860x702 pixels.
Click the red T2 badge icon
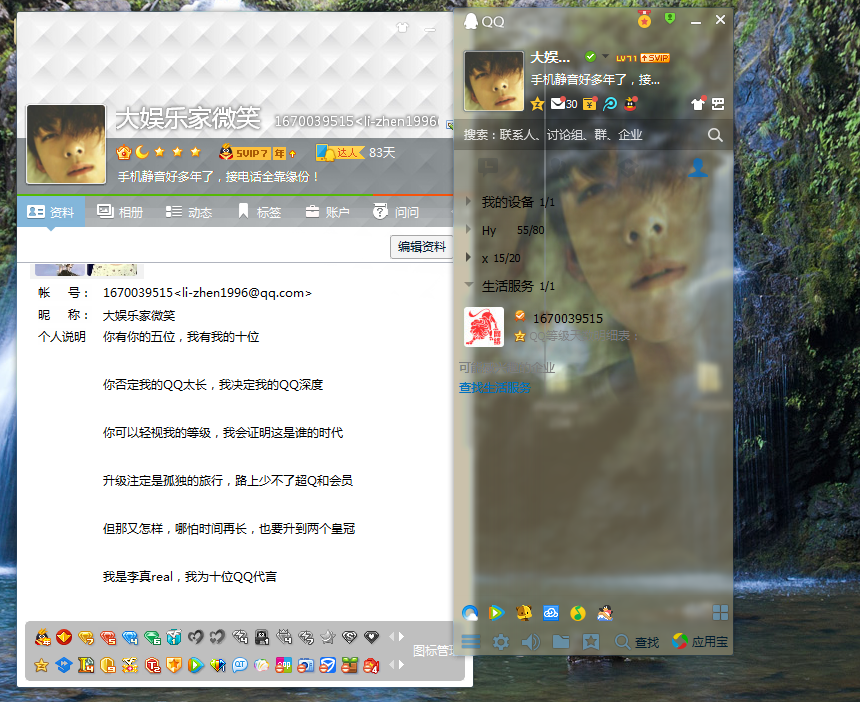(x=152, y=665)
